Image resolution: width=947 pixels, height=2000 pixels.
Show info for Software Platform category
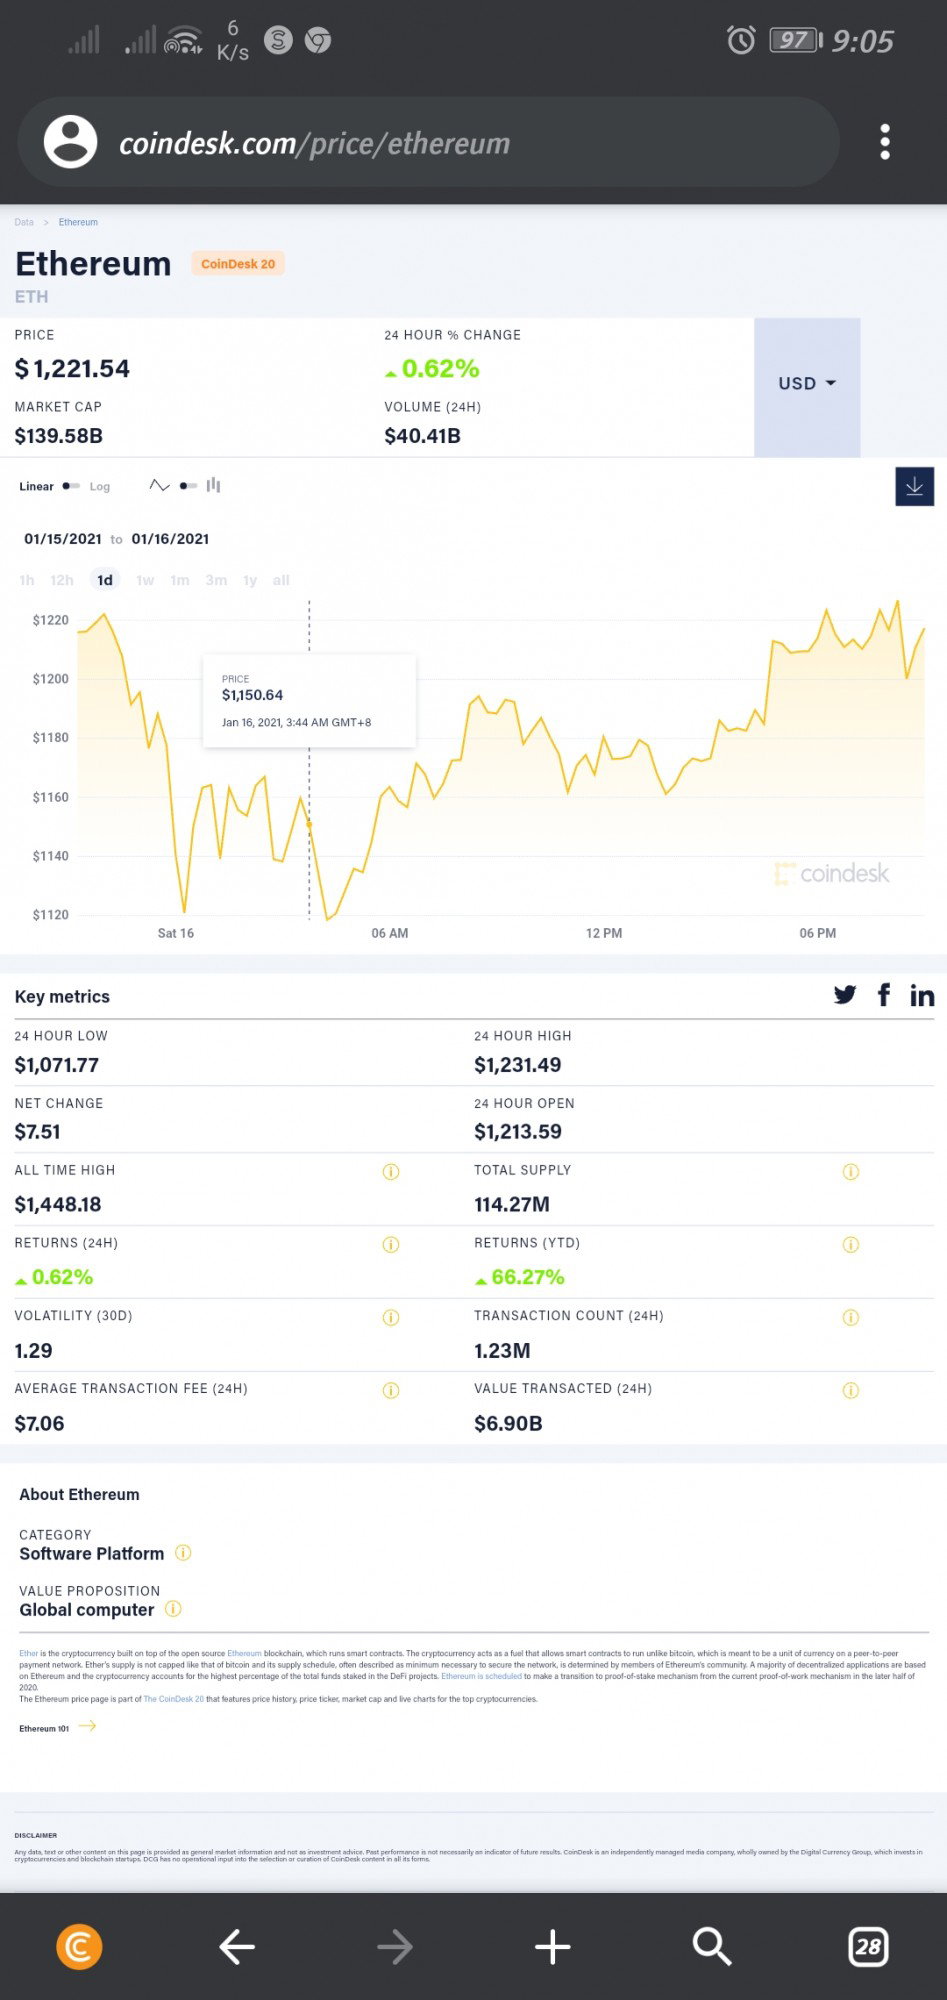click(183, 1553)
